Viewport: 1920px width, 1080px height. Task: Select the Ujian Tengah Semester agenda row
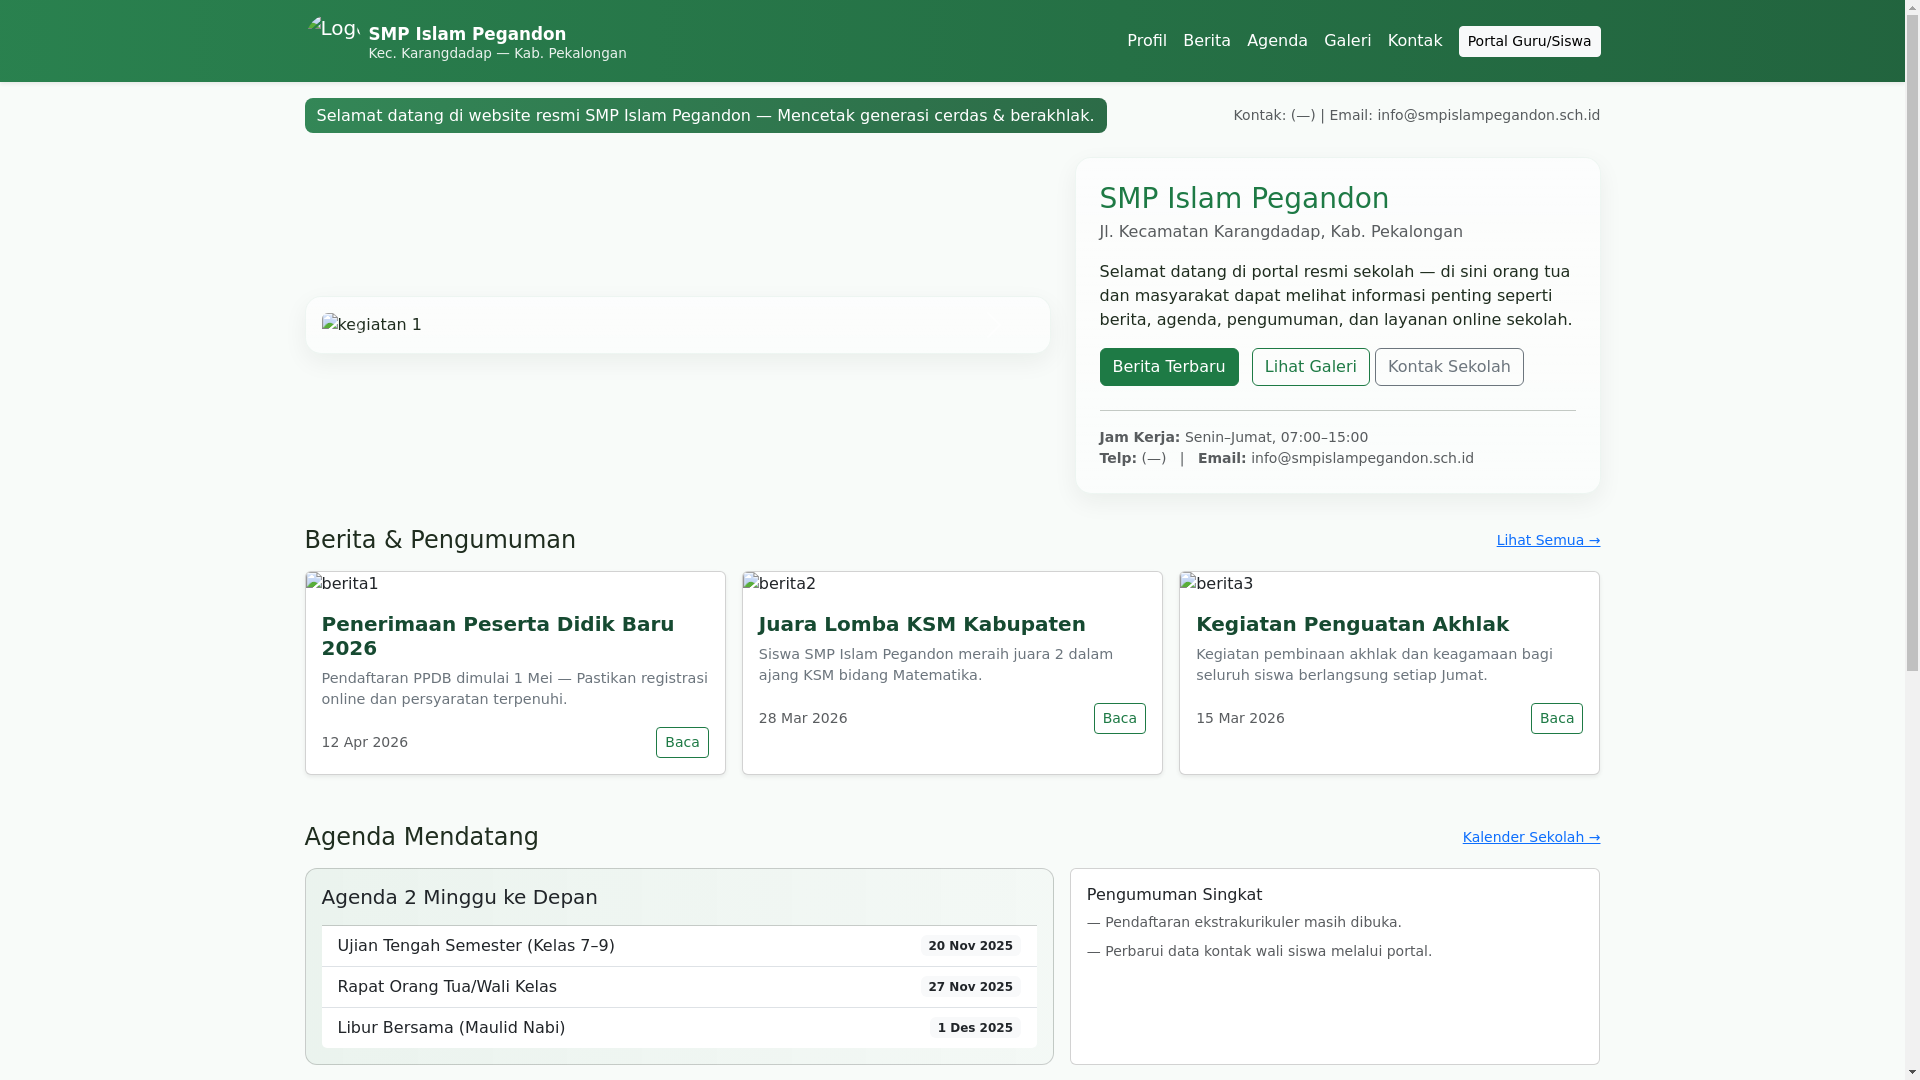pyautogui.click(x=679, y=946)
